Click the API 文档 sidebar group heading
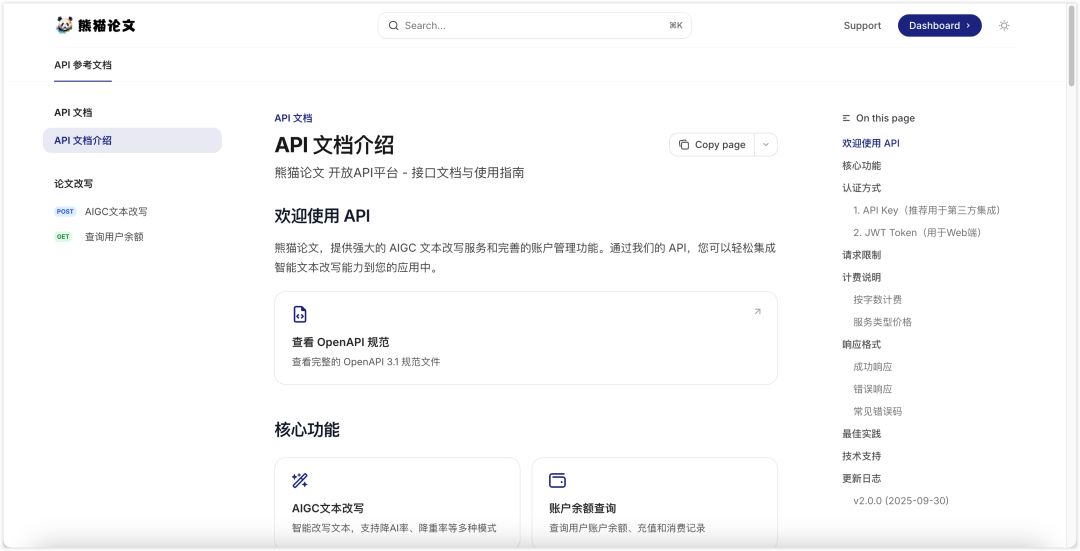Screen dimensions: 1080x551 tap(73, 112)
